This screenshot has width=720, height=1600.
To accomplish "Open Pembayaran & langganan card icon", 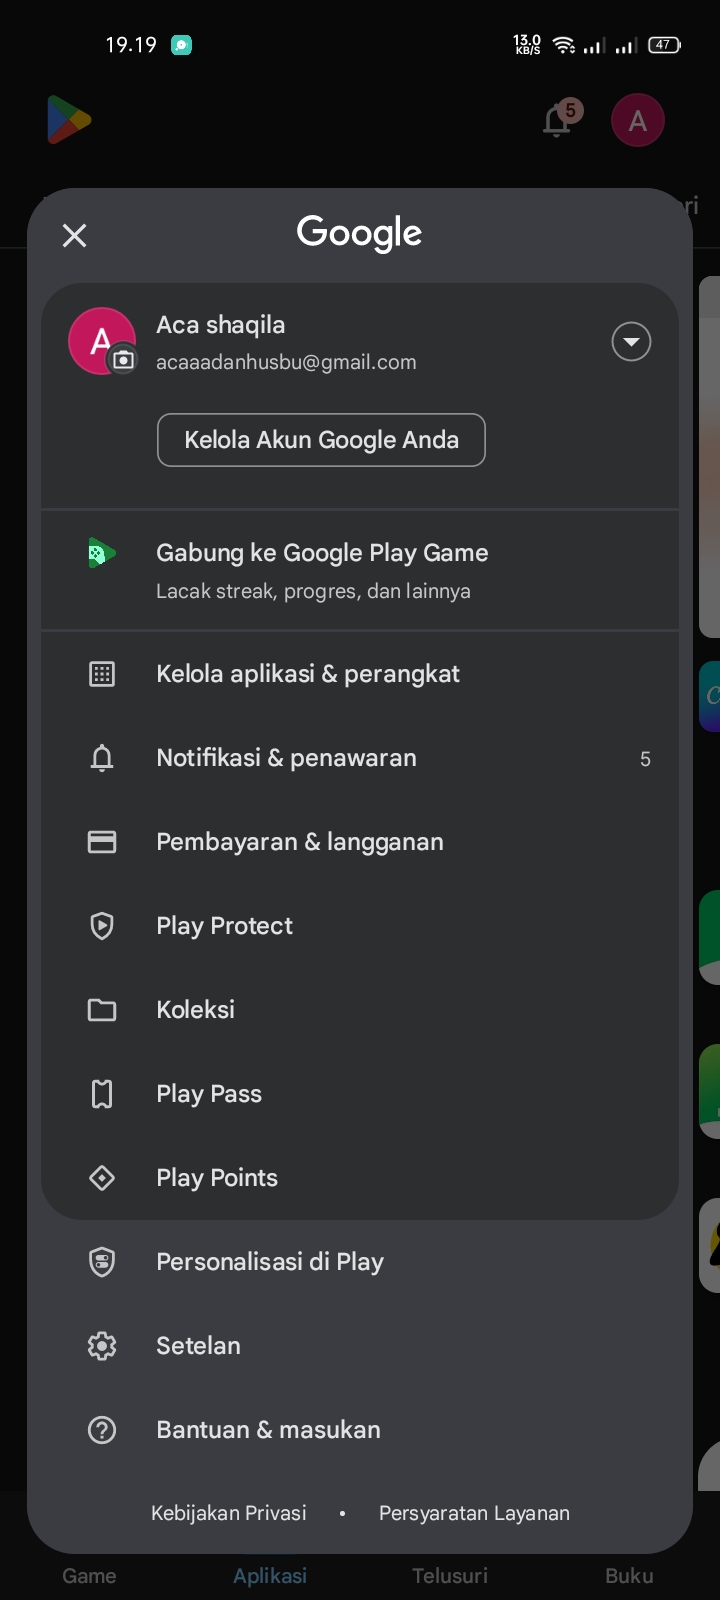I will point(102,842).
